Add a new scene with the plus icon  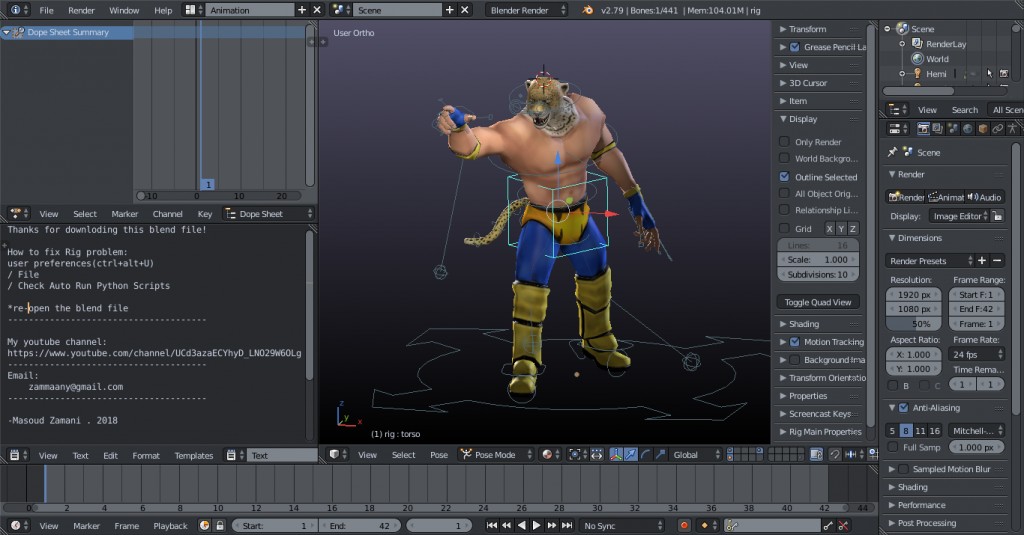(x=449, y=10)
